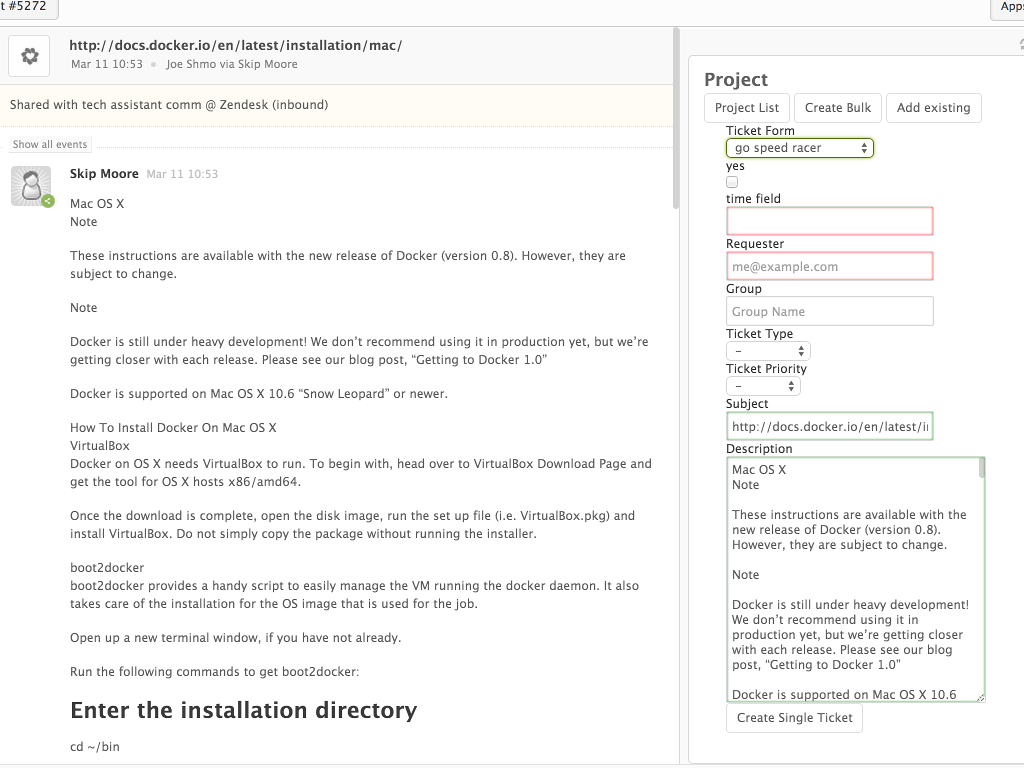
Task: Click the green online status indicator on avatar
Action: coord(46,202)
